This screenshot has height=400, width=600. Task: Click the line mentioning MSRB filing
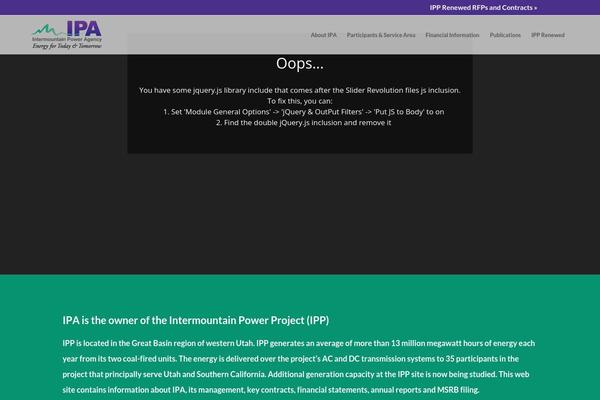click(x=271, y=390)
